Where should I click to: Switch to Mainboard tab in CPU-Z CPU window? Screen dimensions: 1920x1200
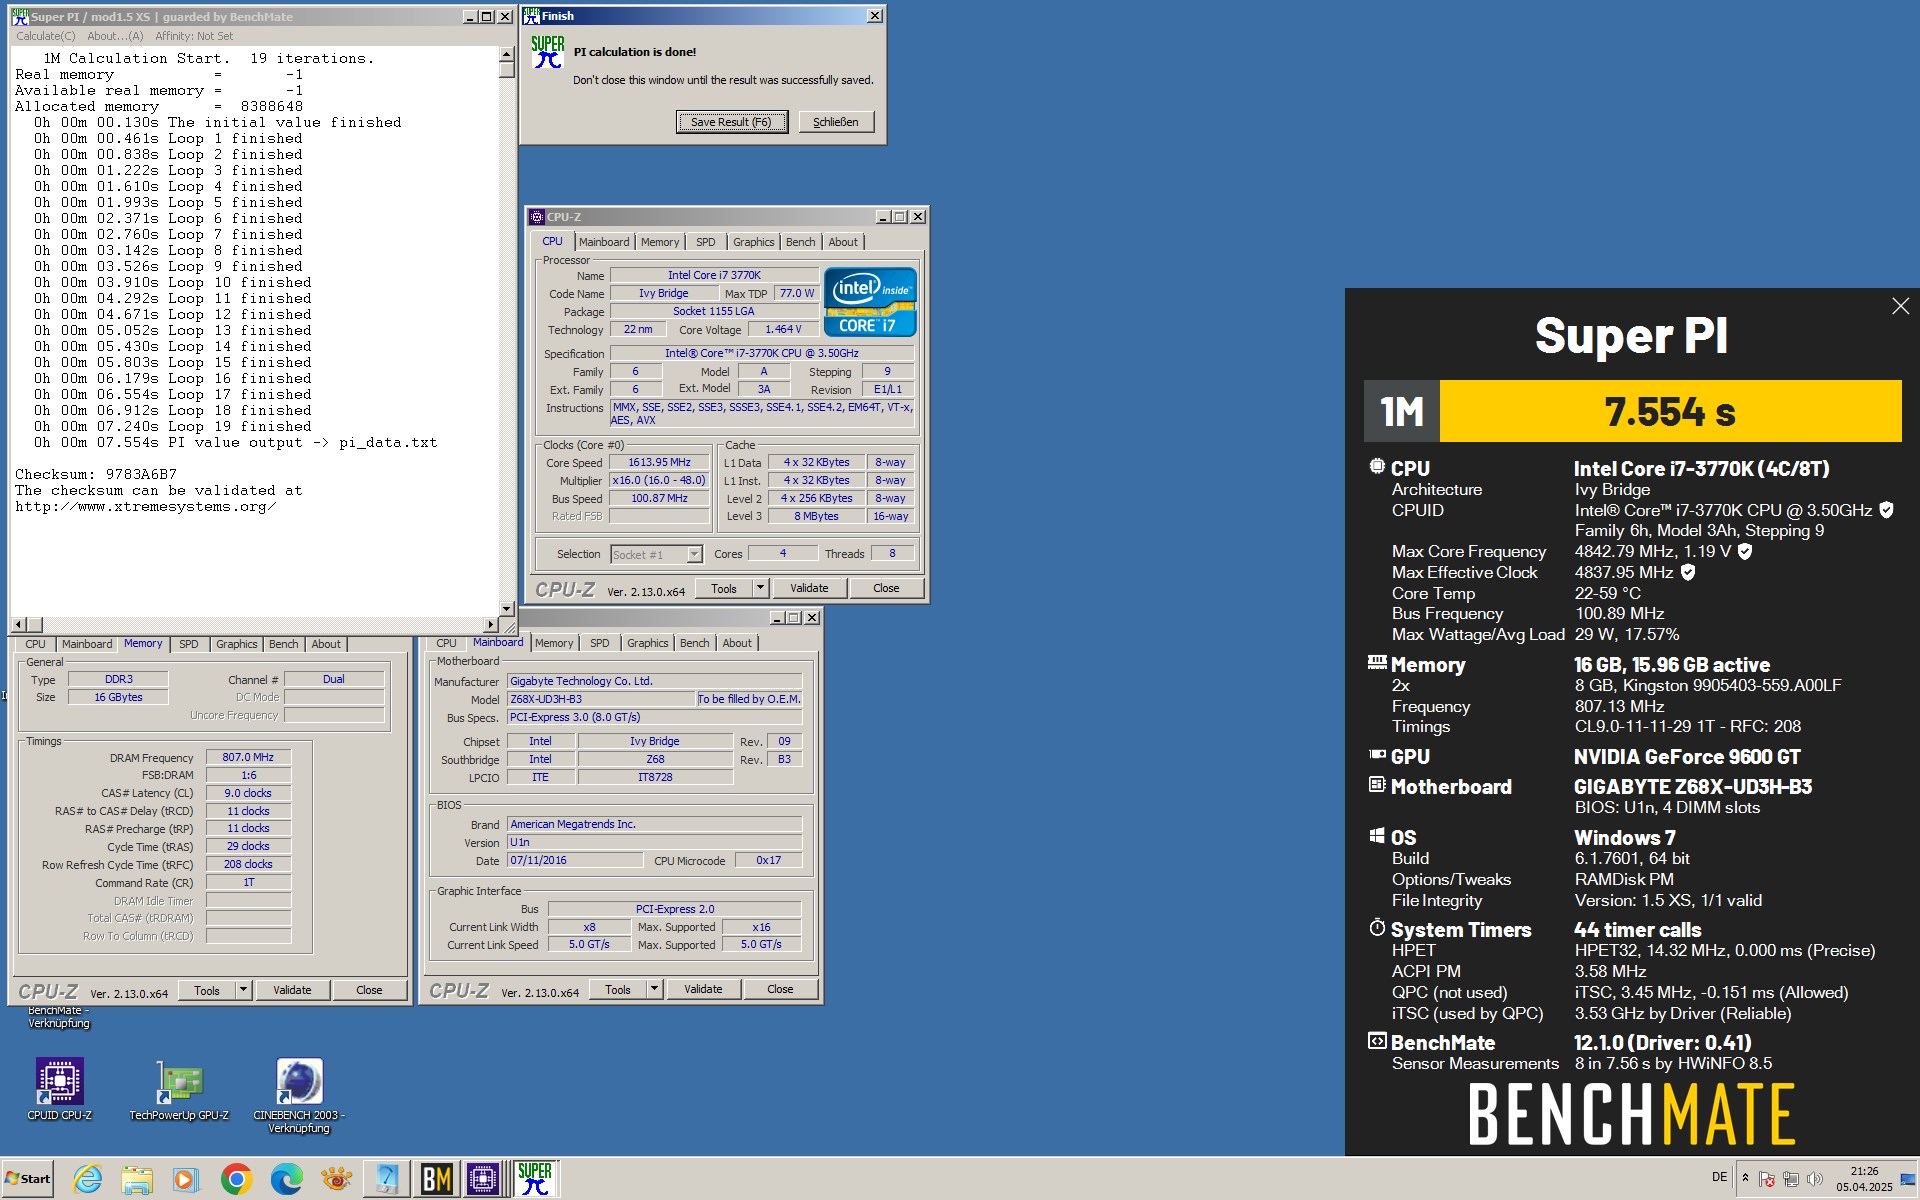pyautogui.click(x=604, y=242)
